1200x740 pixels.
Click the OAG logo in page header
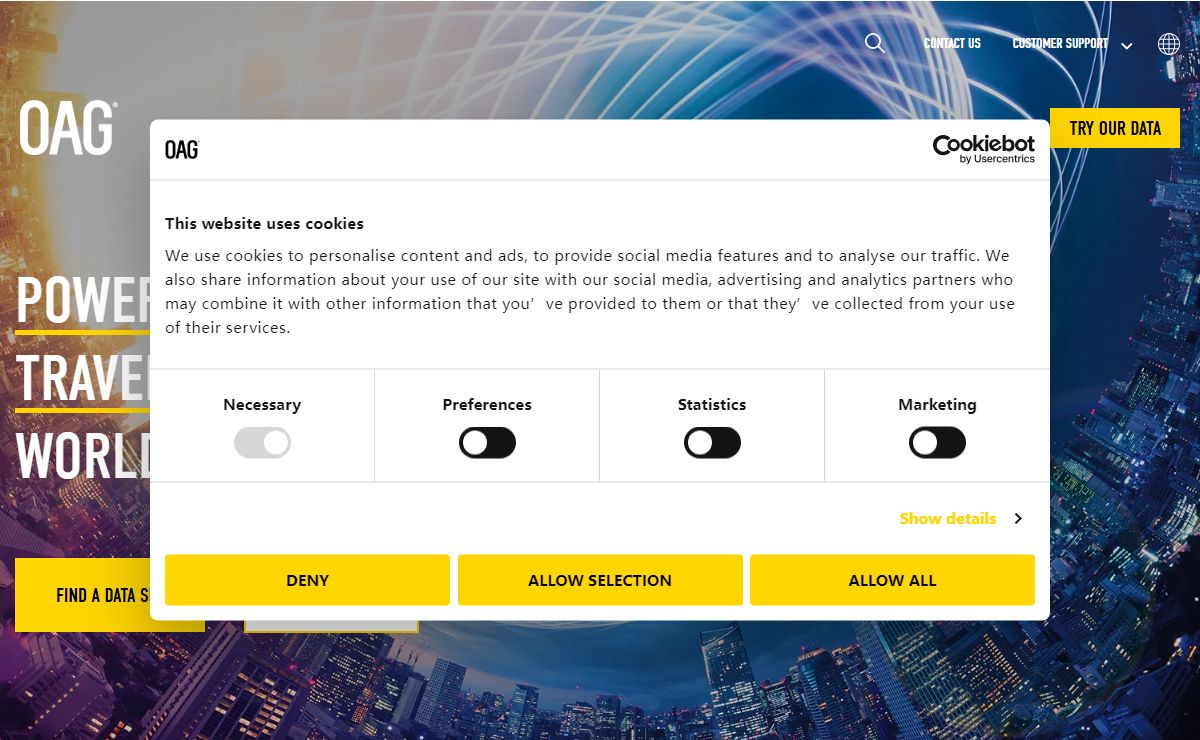tap(67, 127)
